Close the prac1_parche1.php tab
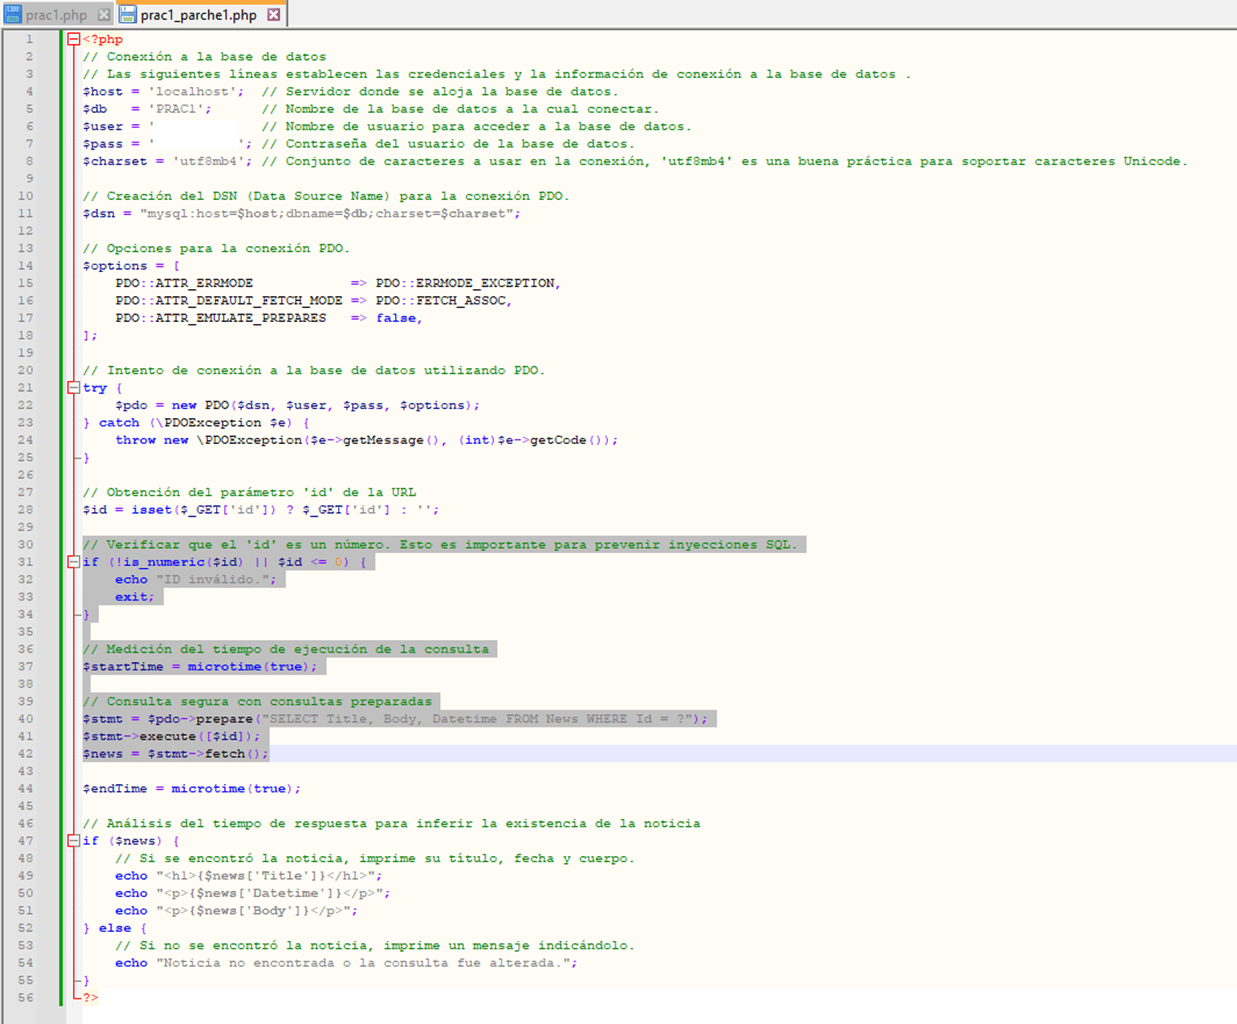1237x1024 pixels. 274,15
